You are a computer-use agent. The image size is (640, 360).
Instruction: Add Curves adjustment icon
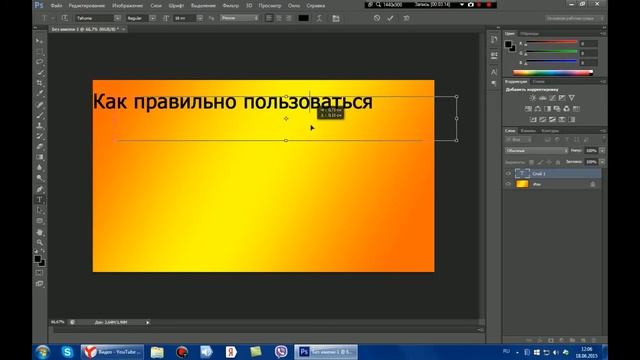552,98
